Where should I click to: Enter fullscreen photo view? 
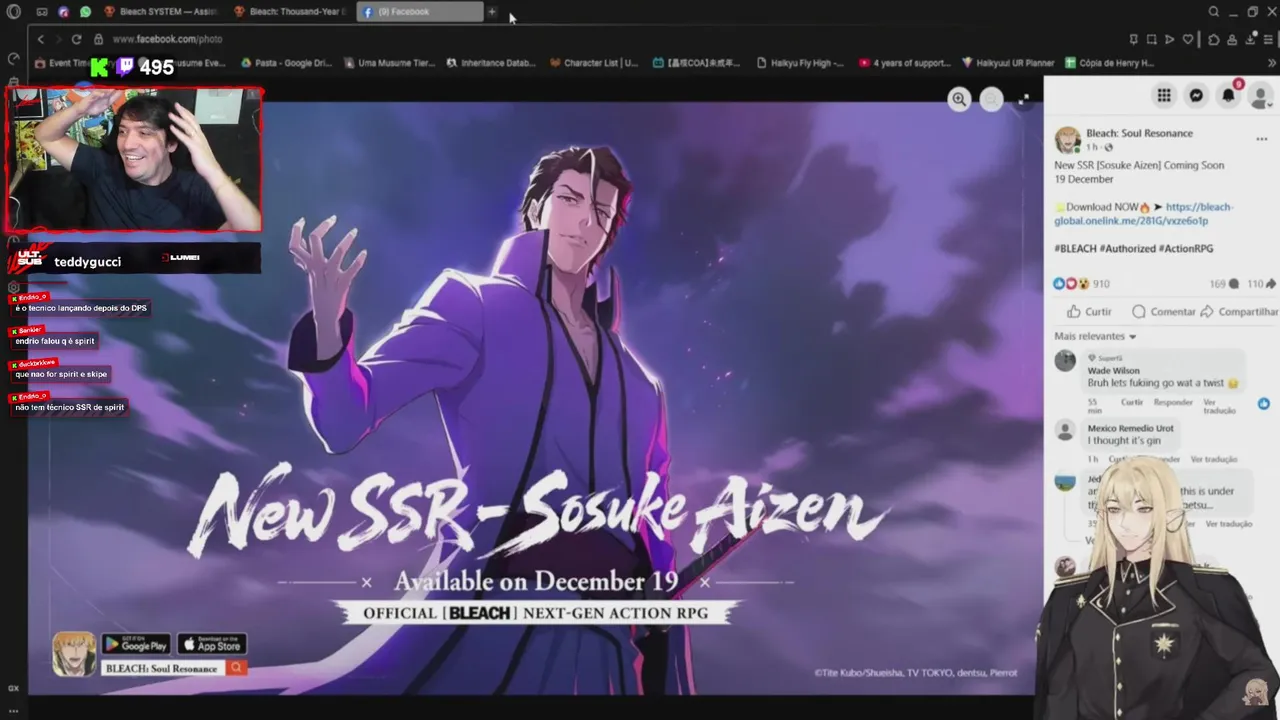coord(1023,99)
